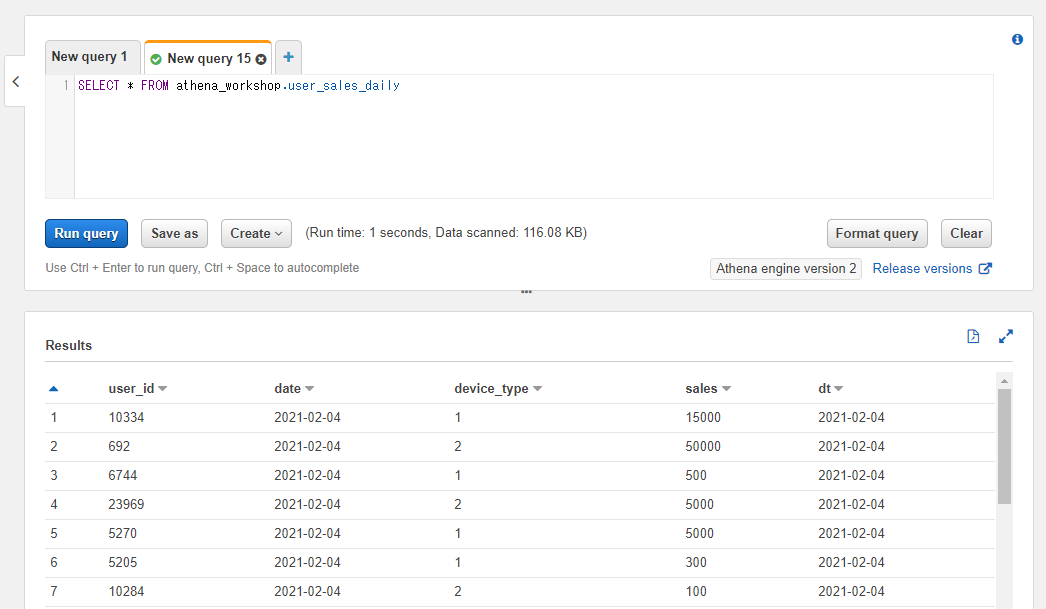1046x609 pixels.
Task: Sort ascending with the row-number column arrow
Action: tap(53, 388)
